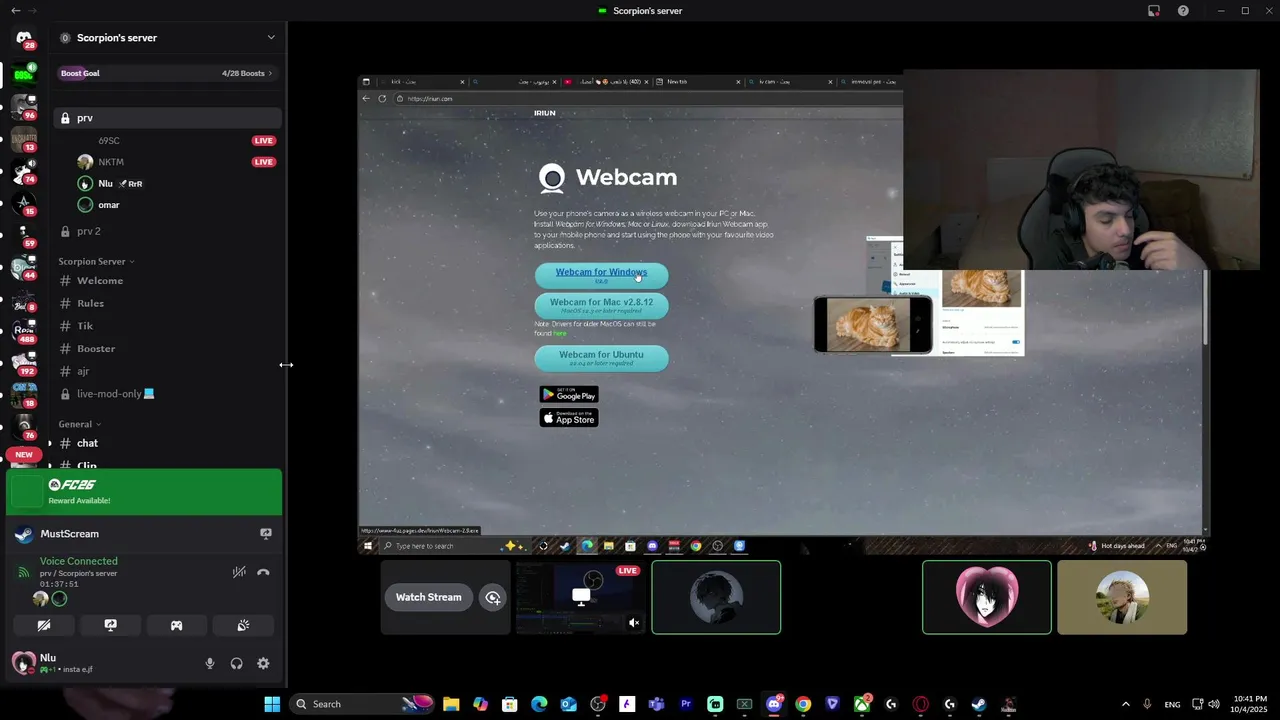This screenshot has width=1280, height=720.
Task: Share your screen button in voice panel
Action: tap(110, 625)
